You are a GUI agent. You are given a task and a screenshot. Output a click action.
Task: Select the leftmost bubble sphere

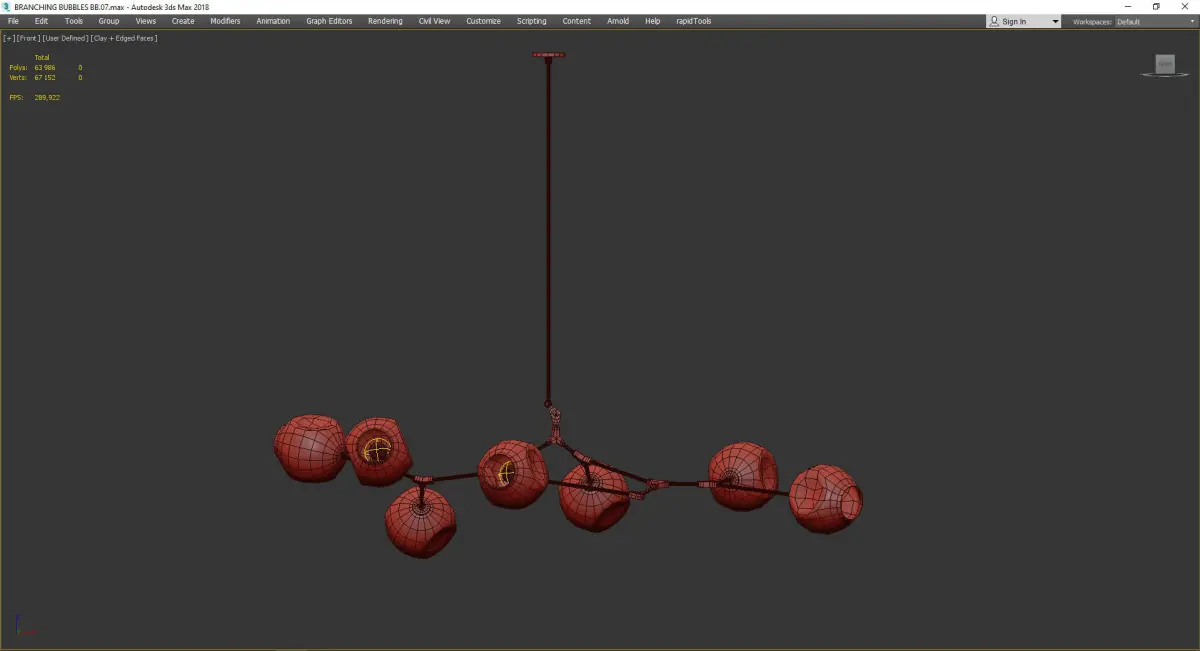pyautogui.click(x=310, y=448)
